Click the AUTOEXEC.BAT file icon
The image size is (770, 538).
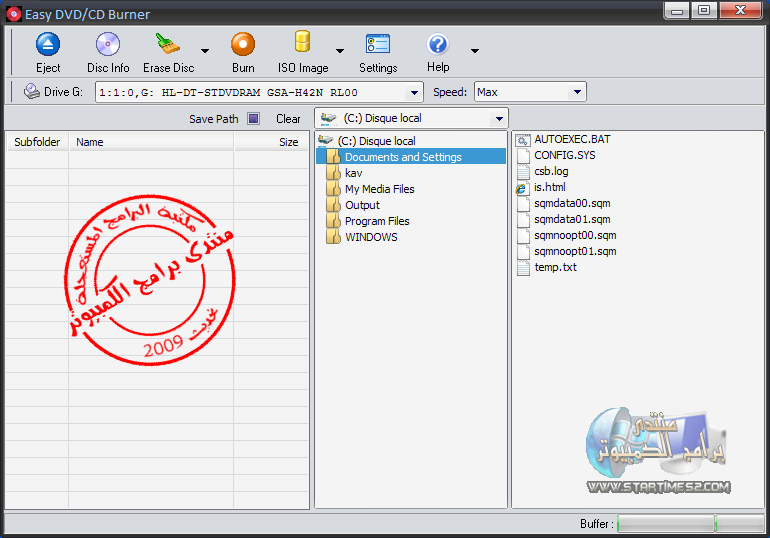tap(523, 140)
